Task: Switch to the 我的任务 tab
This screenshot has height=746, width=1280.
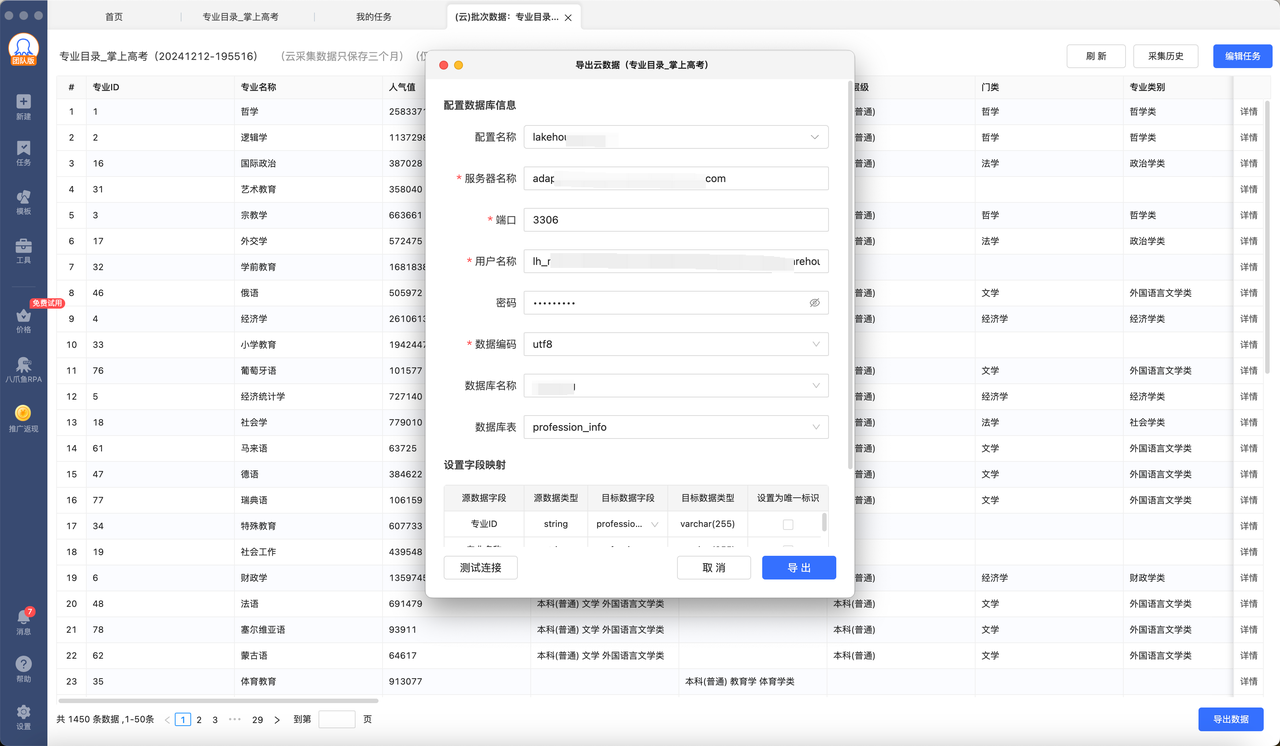Action: (374, 17)
